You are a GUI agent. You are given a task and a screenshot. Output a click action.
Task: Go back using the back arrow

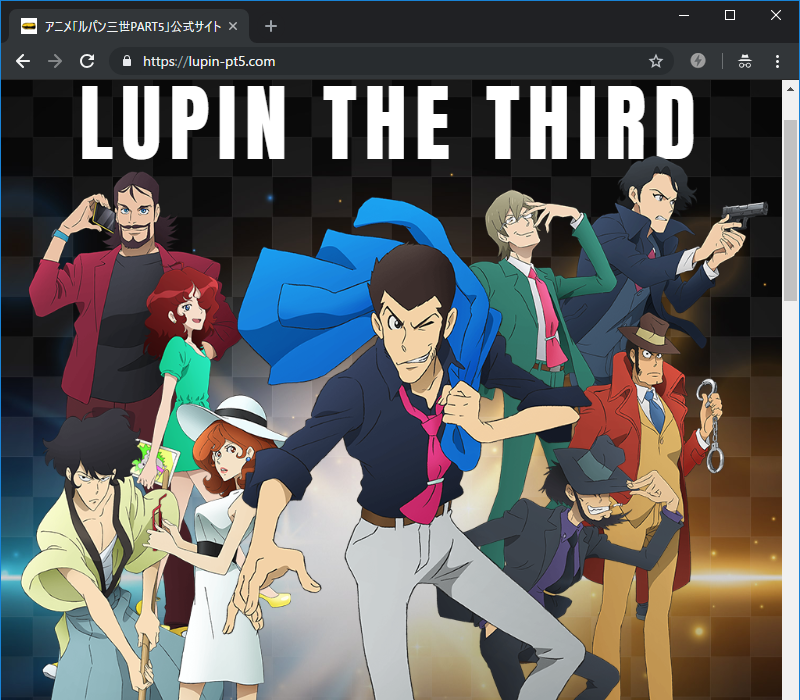tap(23, 61)
